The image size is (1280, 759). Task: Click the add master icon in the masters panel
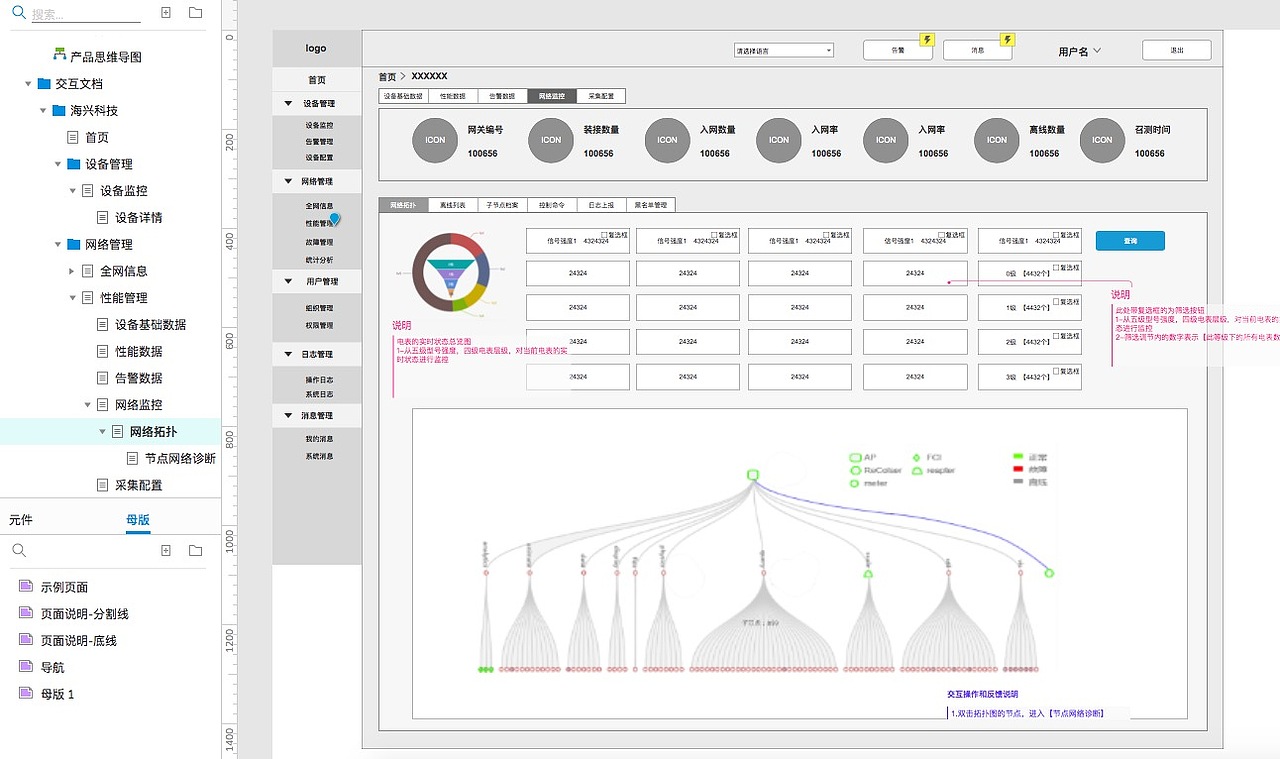point(166,550)
